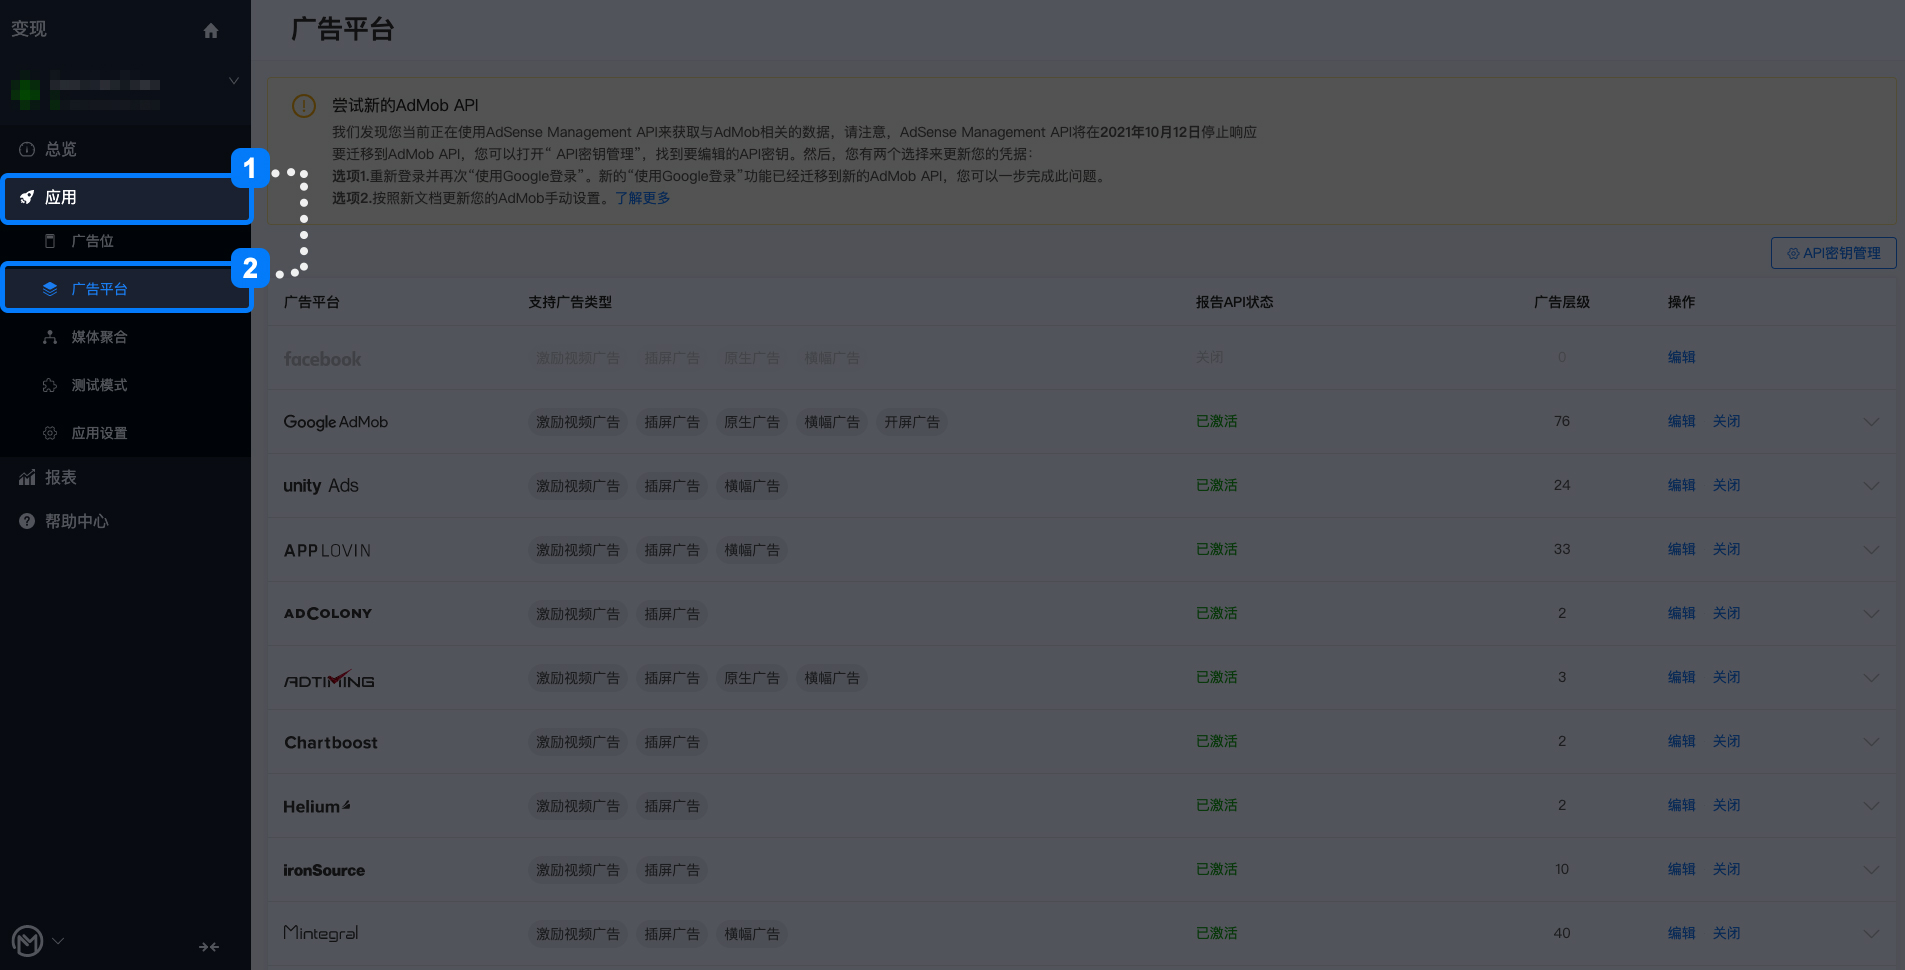This screenshot has height=970, width=1905.
Task: Expand the Helium row
Action: pyautogui.click(x=1871, y=806)
